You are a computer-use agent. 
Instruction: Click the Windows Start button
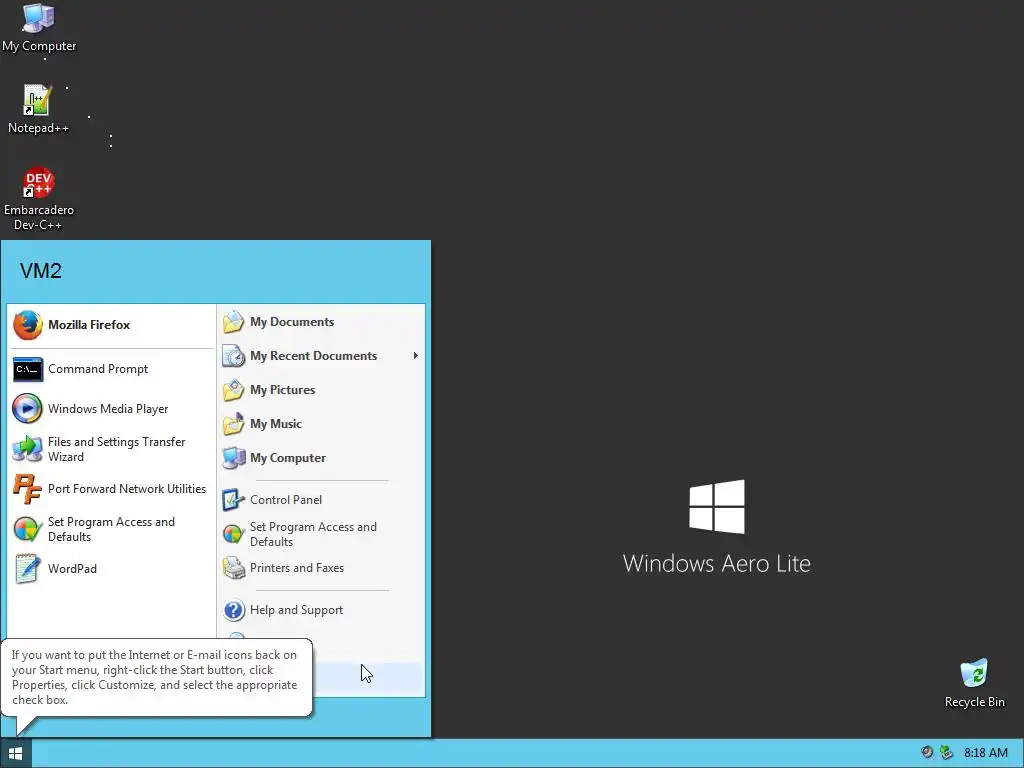[x=16, y=753]
